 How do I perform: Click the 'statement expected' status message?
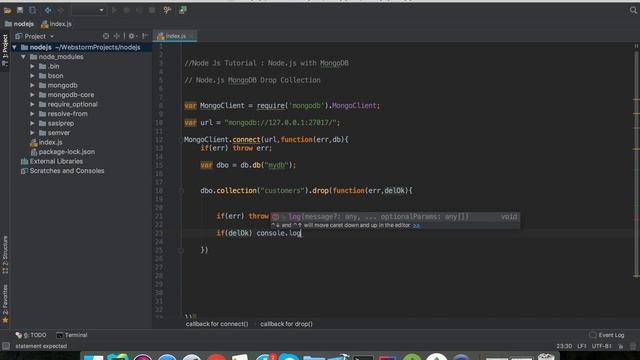pos(41,346)
